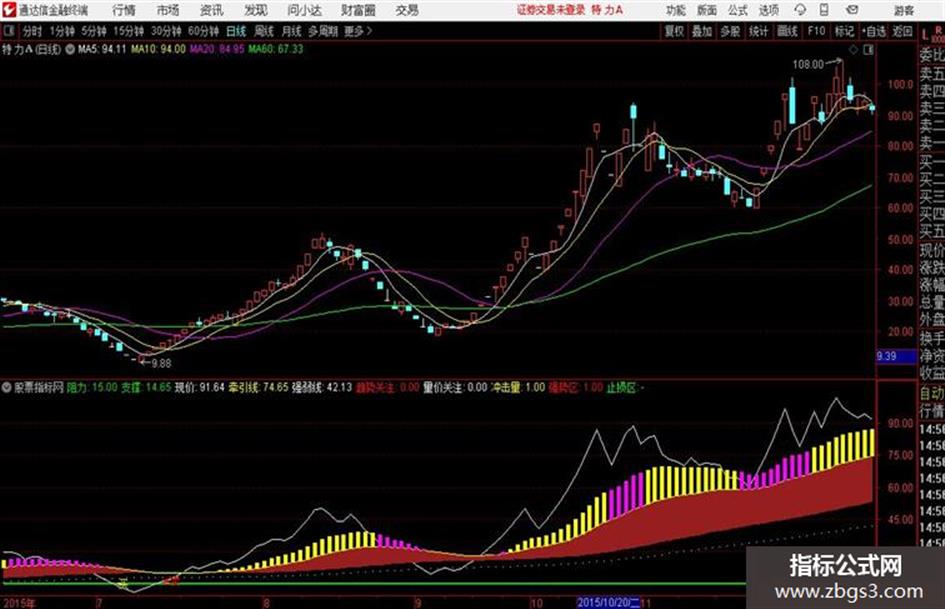
Task: Click the 多股 toolbar button
Action: tap(730, 31)
